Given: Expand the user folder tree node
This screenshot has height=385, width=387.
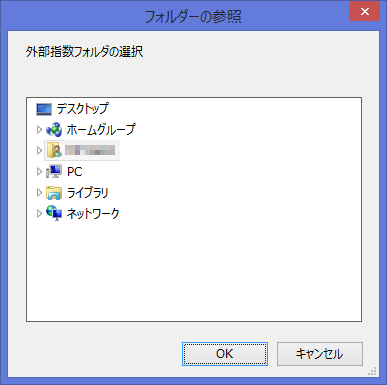Looking at the screenshot, I should pos(39,151).
